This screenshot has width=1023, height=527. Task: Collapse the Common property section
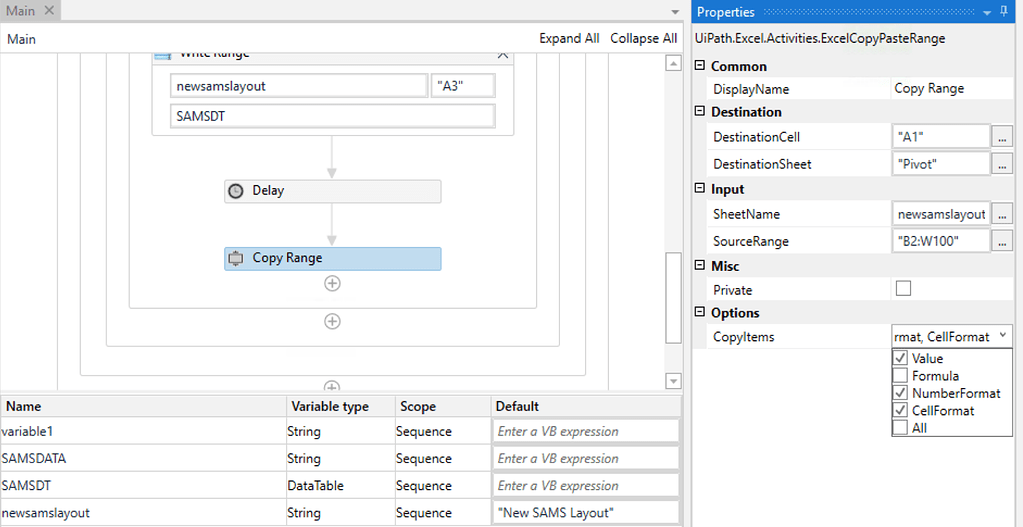(x=700, y=66)
